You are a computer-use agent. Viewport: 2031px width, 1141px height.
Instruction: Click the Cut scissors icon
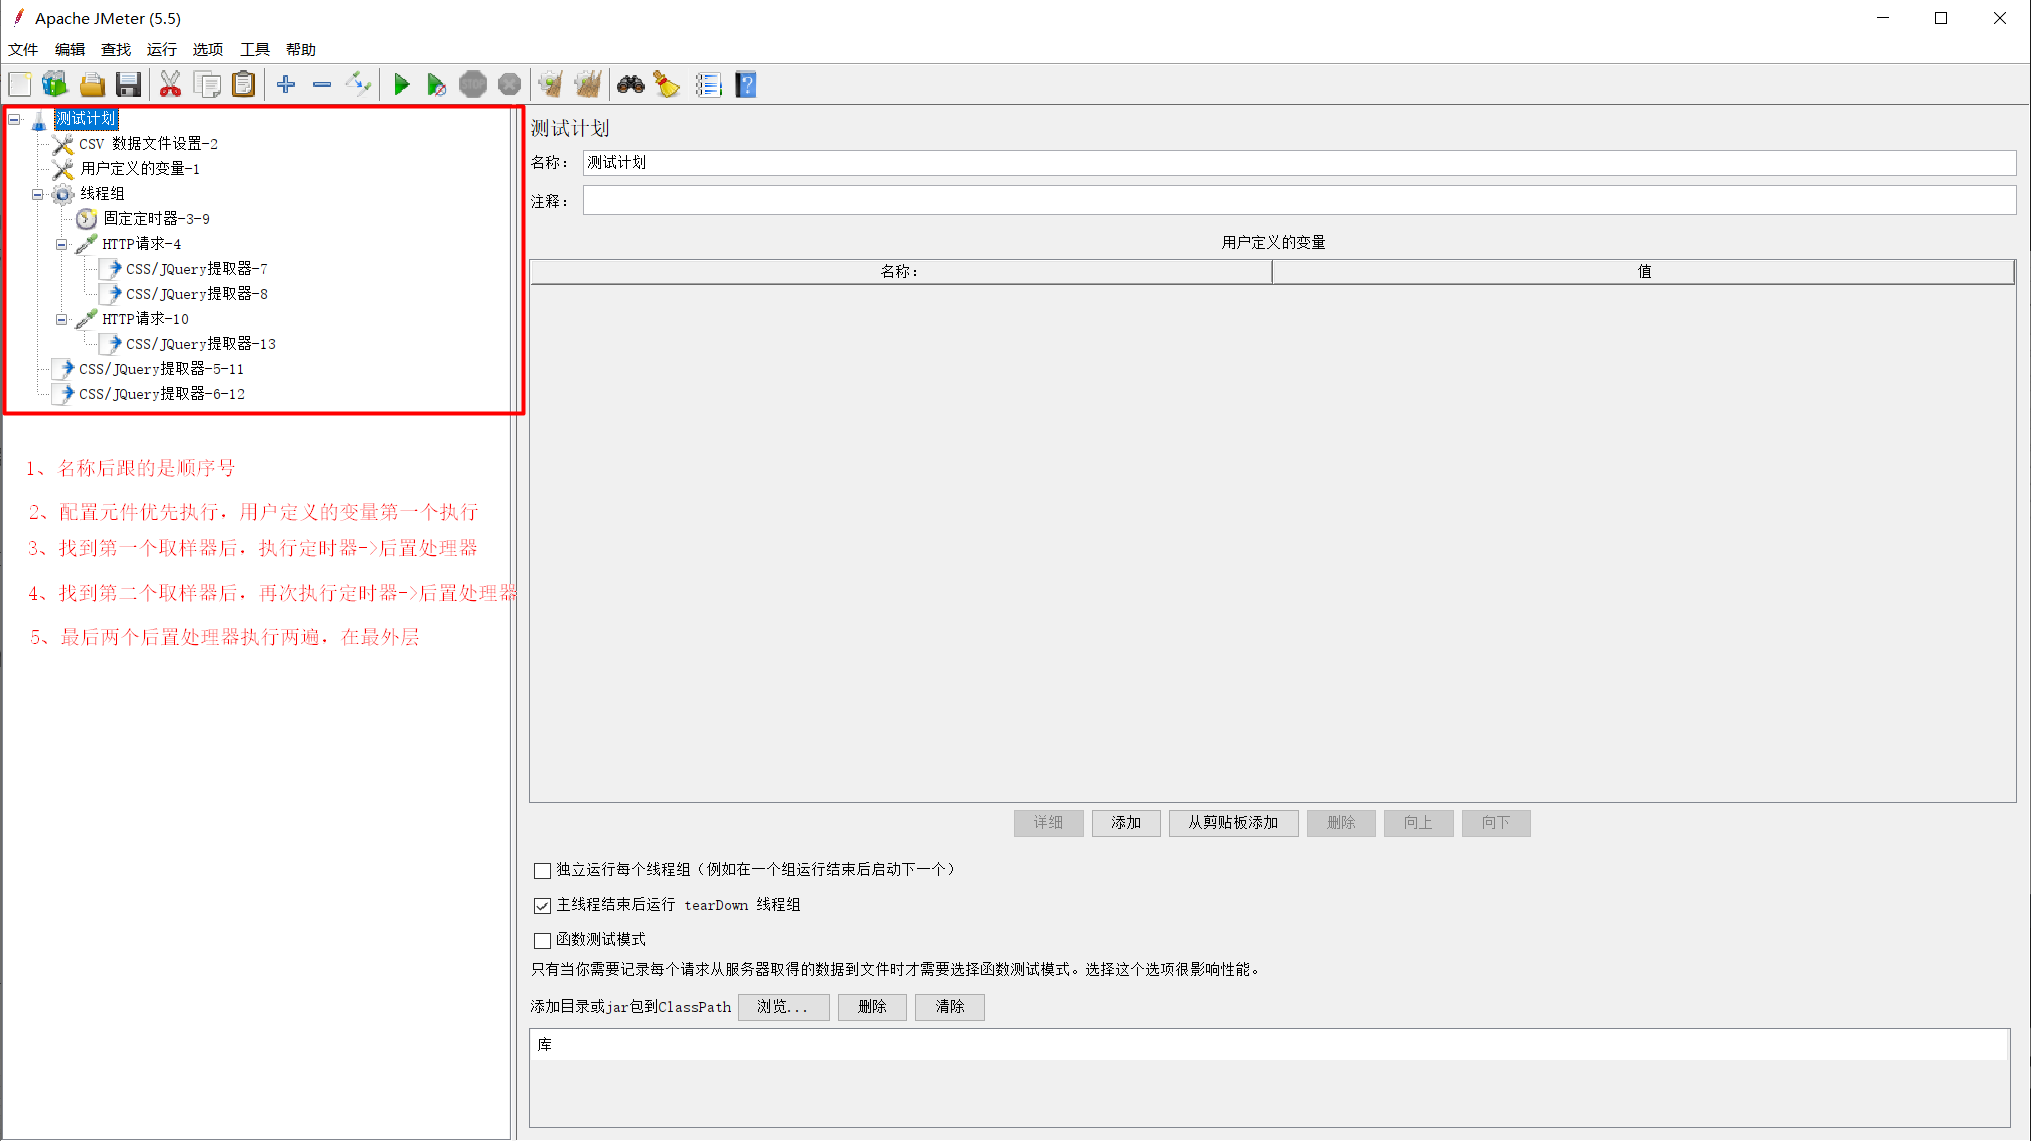pos(171,85)
